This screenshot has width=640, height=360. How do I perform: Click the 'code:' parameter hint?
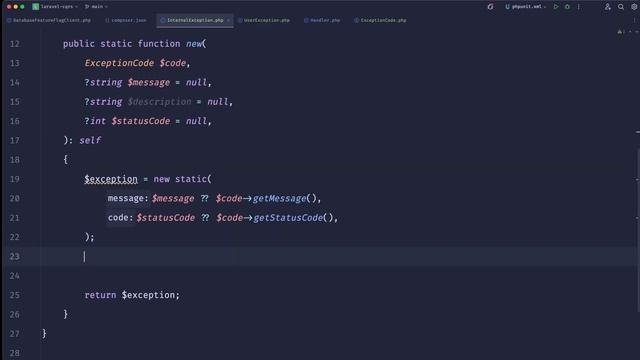120,218
